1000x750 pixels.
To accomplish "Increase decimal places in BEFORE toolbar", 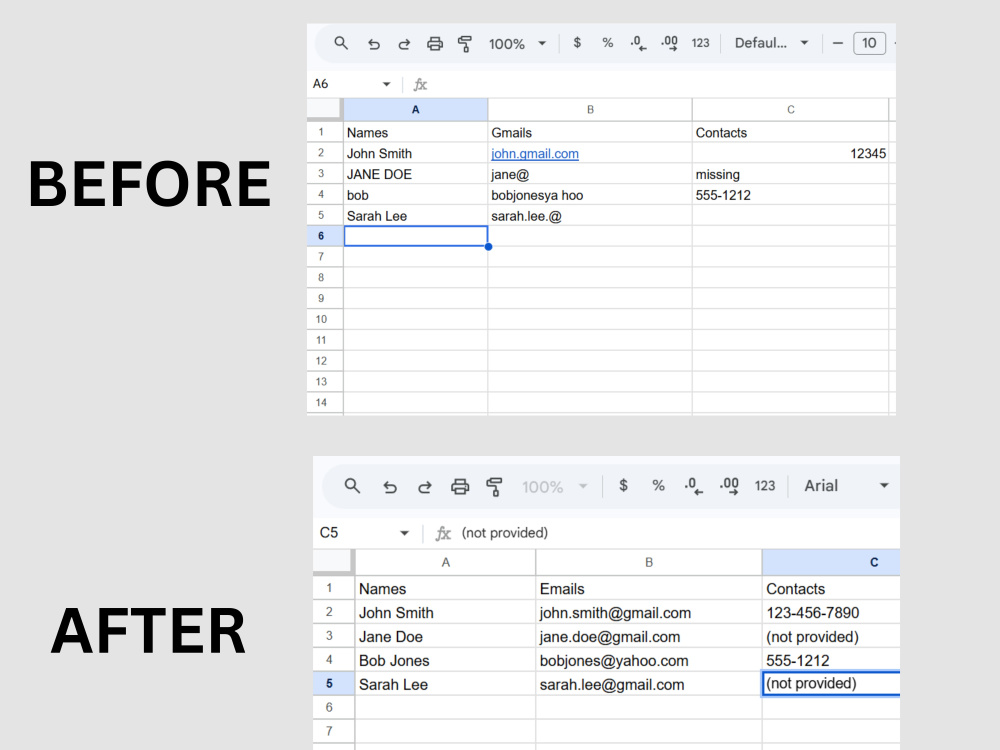I will [x=670, y=43].
